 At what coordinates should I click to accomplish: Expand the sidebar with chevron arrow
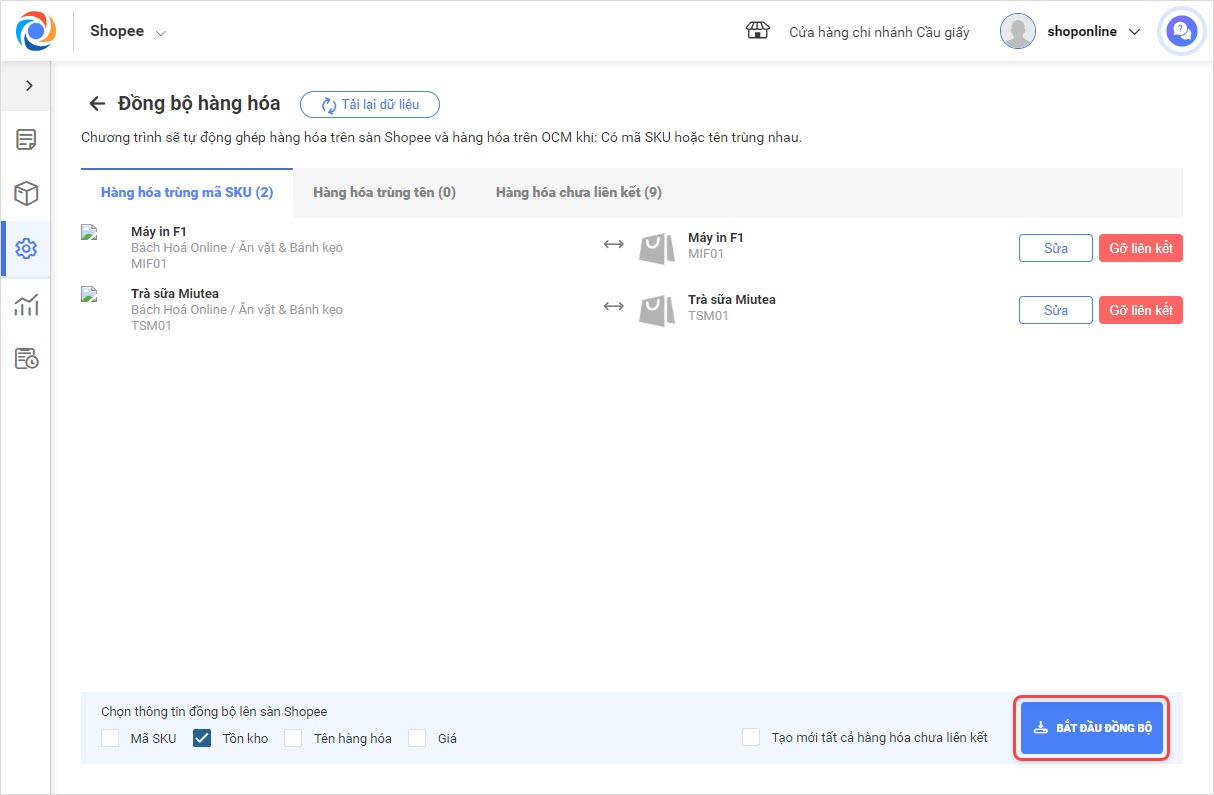[29, 86]
